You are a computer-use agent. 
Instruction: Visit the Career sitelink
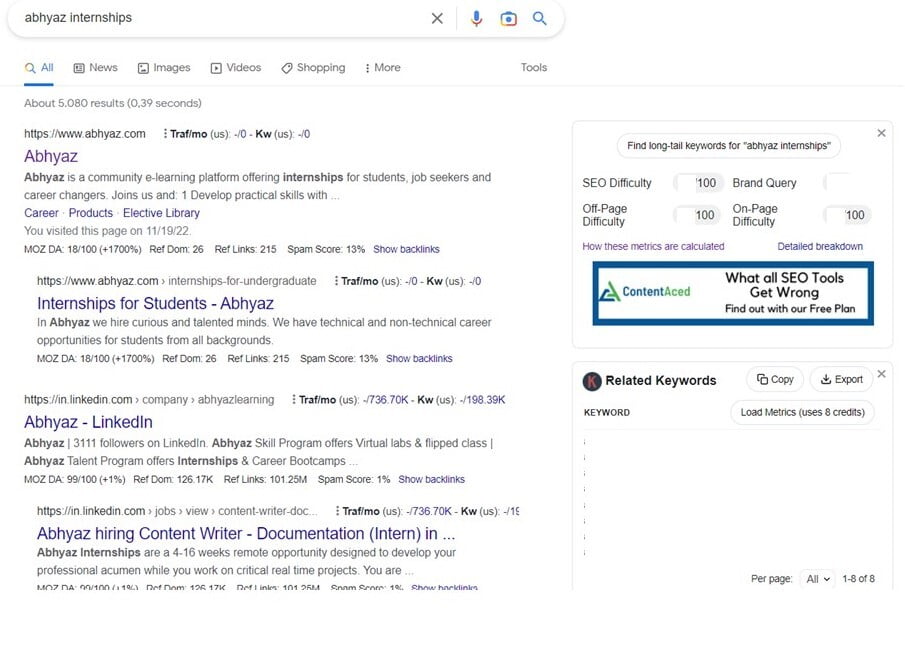42,213
